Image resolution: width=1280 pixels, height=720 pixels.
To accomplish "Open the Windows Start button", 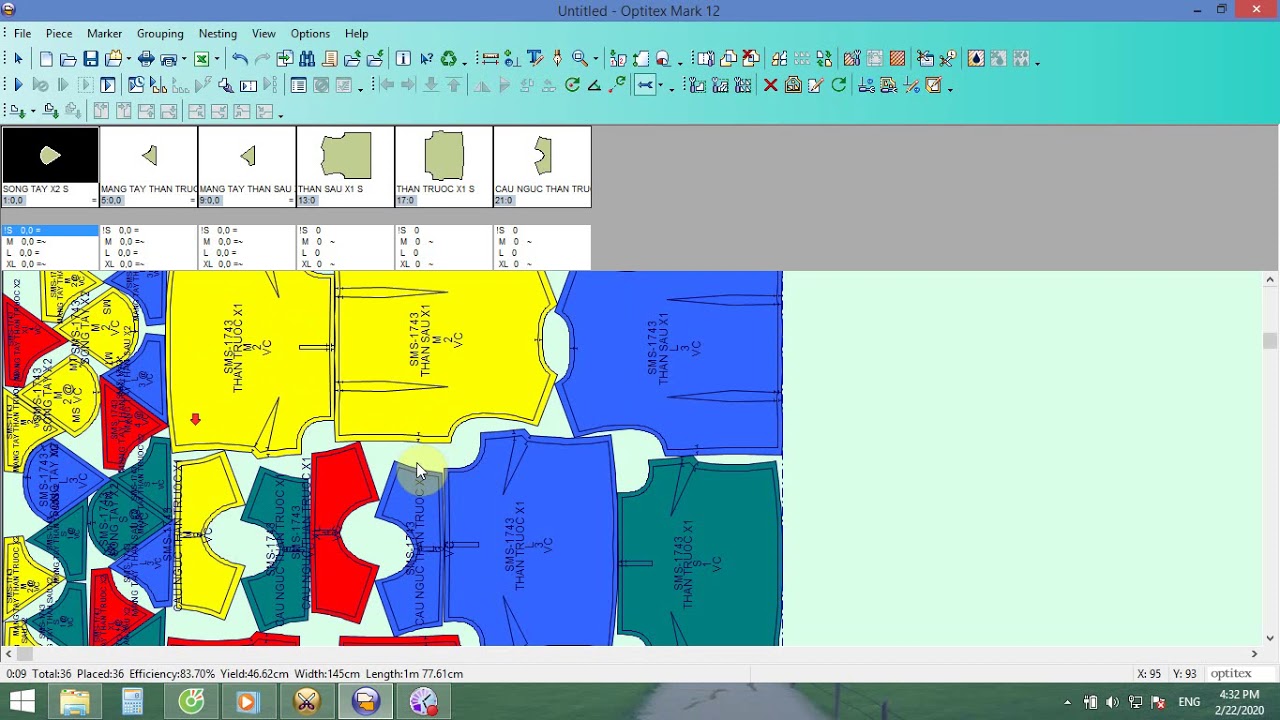I will tap(21, 702).
